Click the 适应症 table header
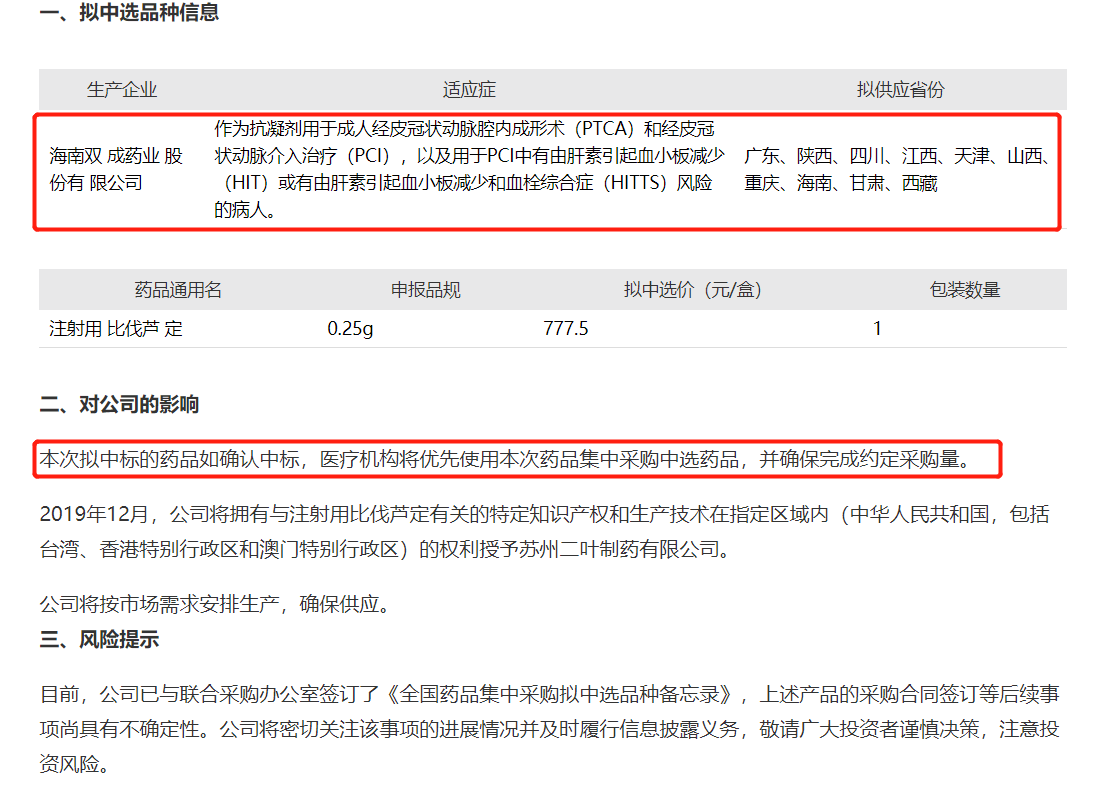 469,90
